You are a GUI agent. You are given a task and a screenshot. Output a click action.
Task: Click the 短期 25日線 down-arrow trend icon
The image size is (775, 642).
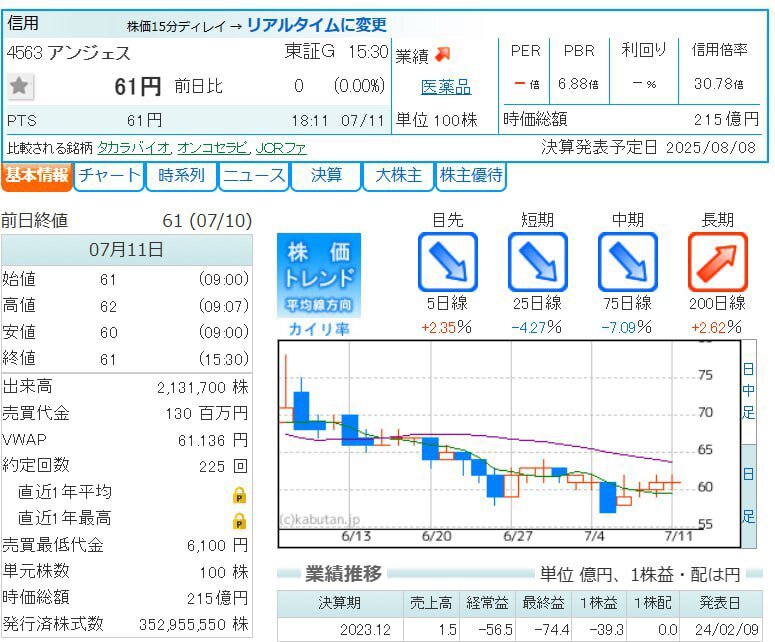(x=537, y=262)
